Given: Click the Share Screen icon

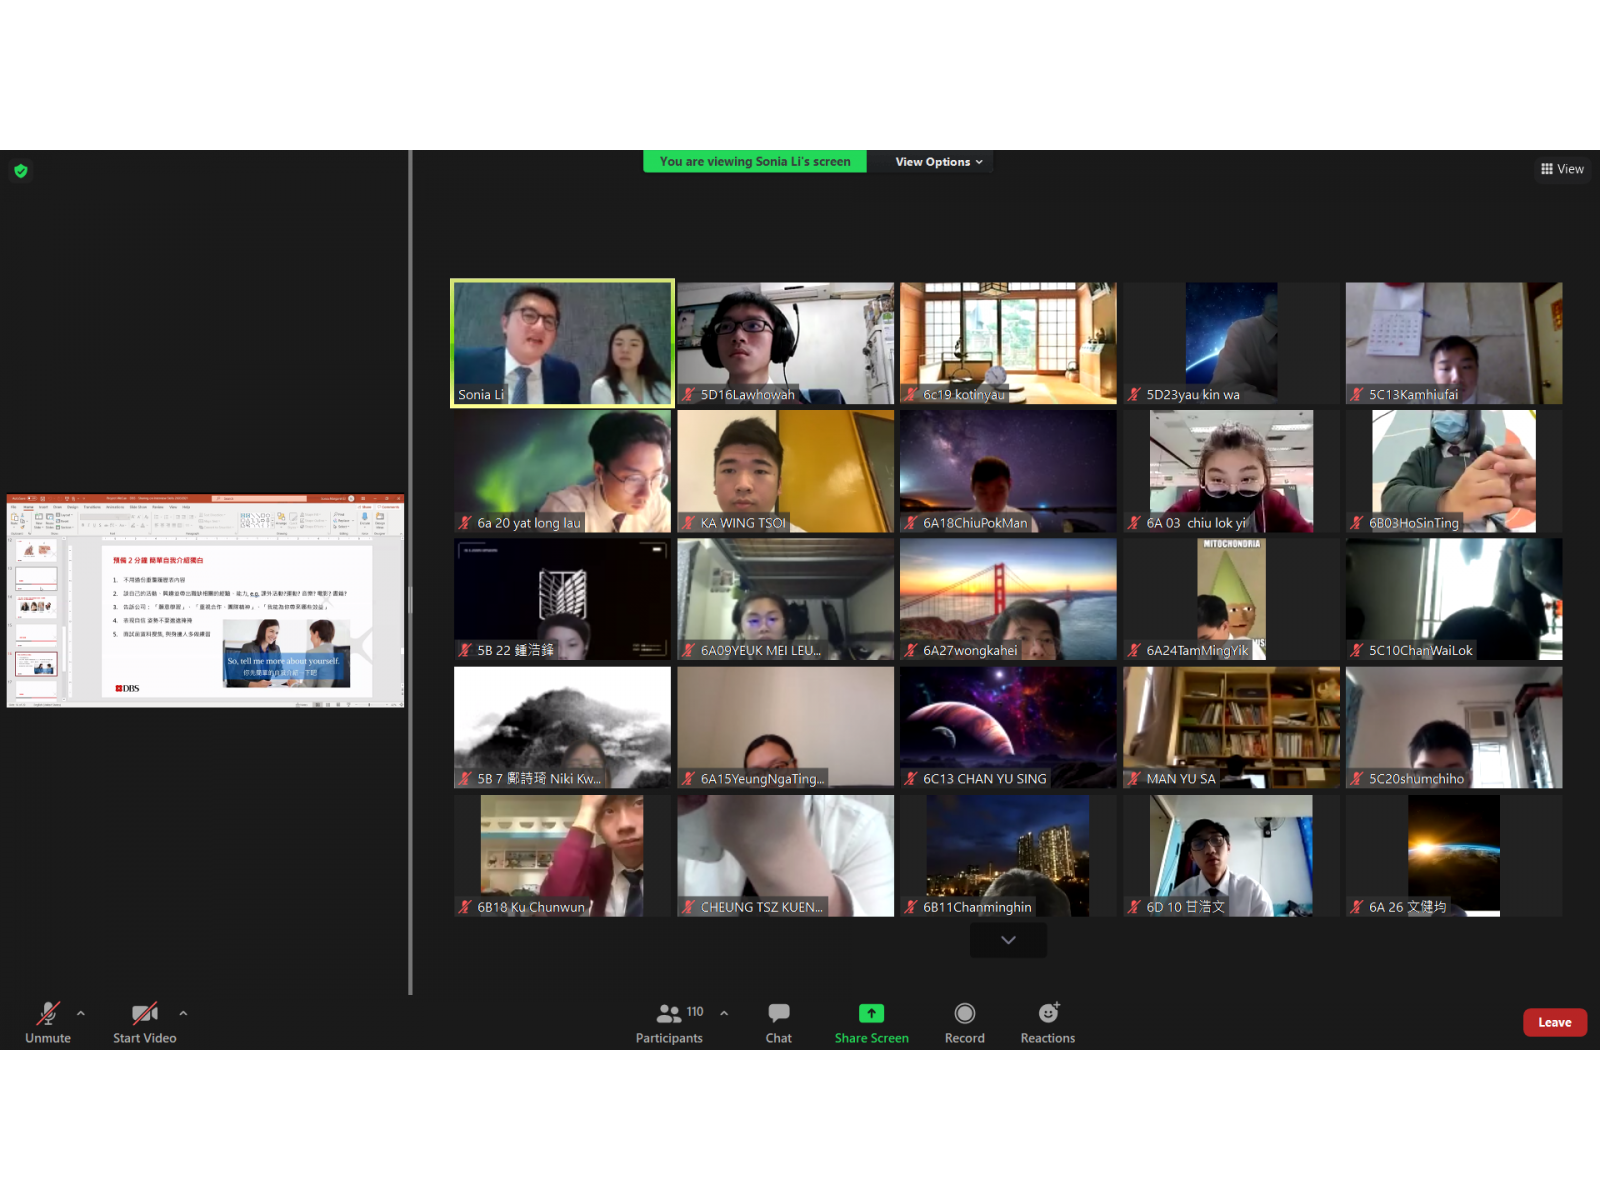Looking at the screenshot, I should 871,1014.
